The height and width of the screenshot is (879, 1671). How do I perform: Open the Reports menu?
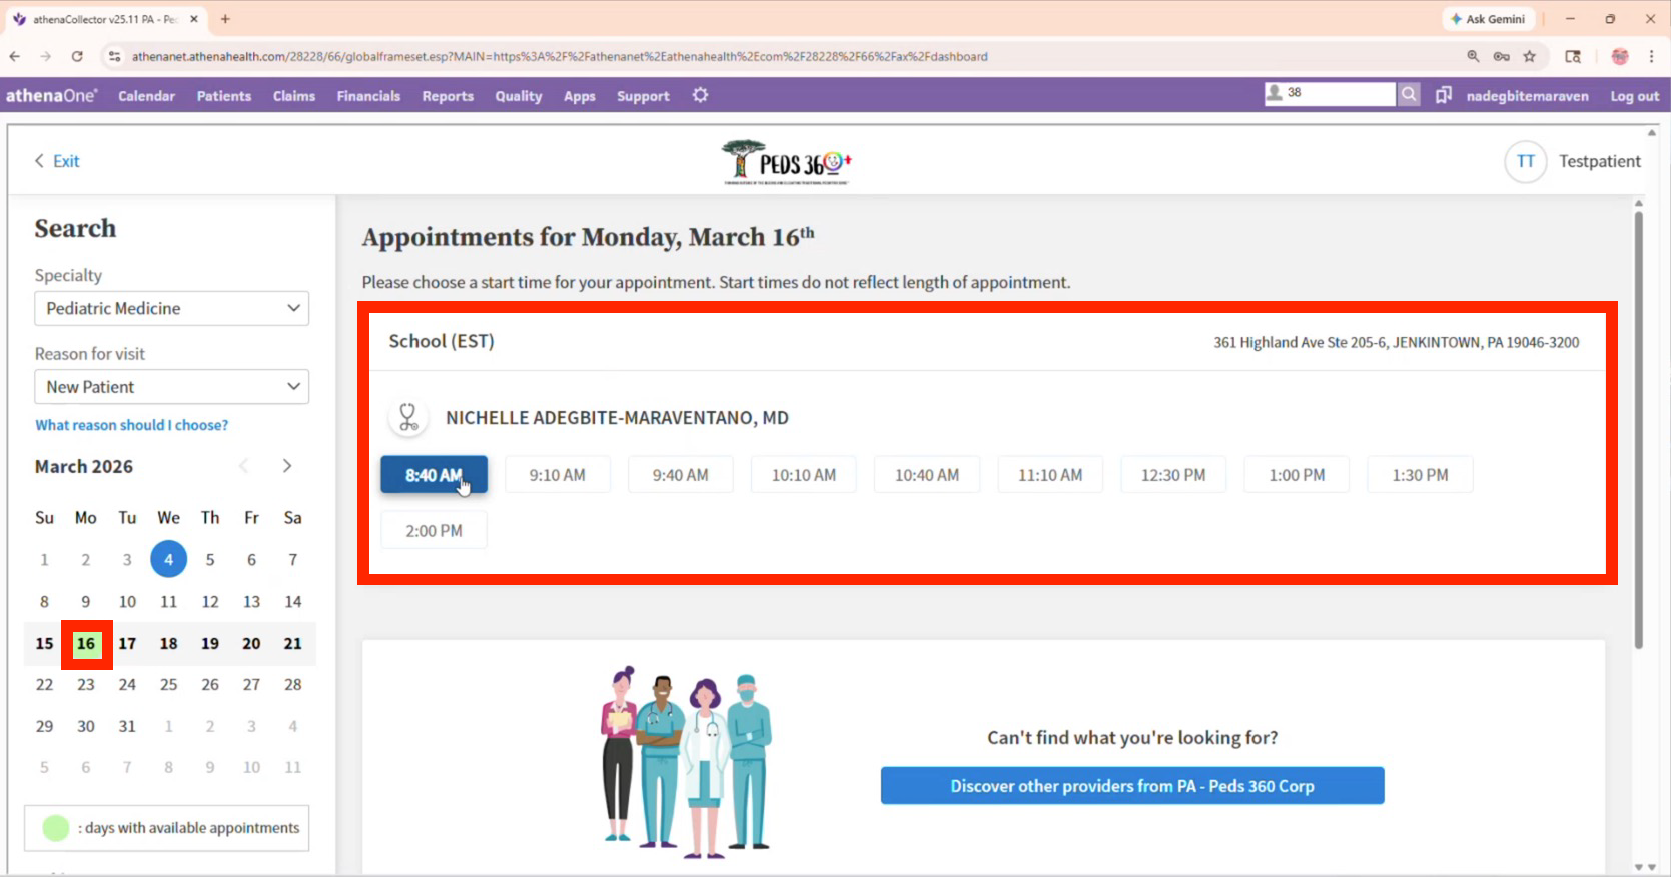click(x=448, y=96)
